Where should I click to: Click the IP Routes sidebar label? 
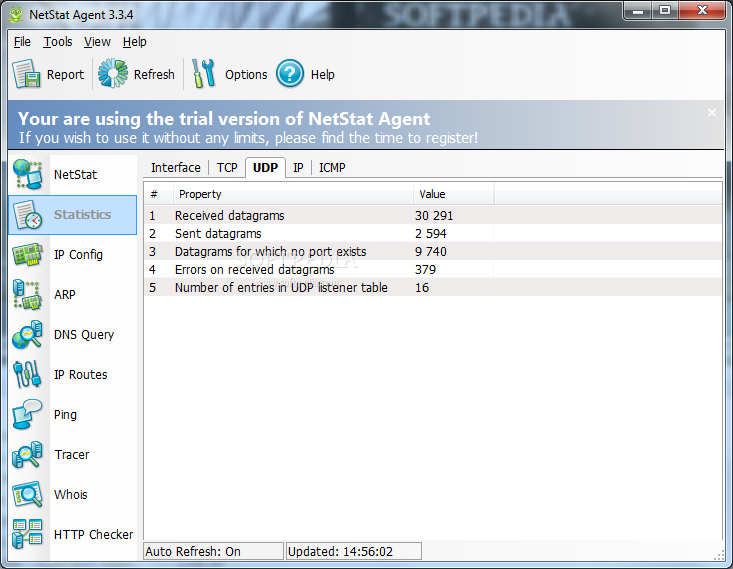[80, 375]
